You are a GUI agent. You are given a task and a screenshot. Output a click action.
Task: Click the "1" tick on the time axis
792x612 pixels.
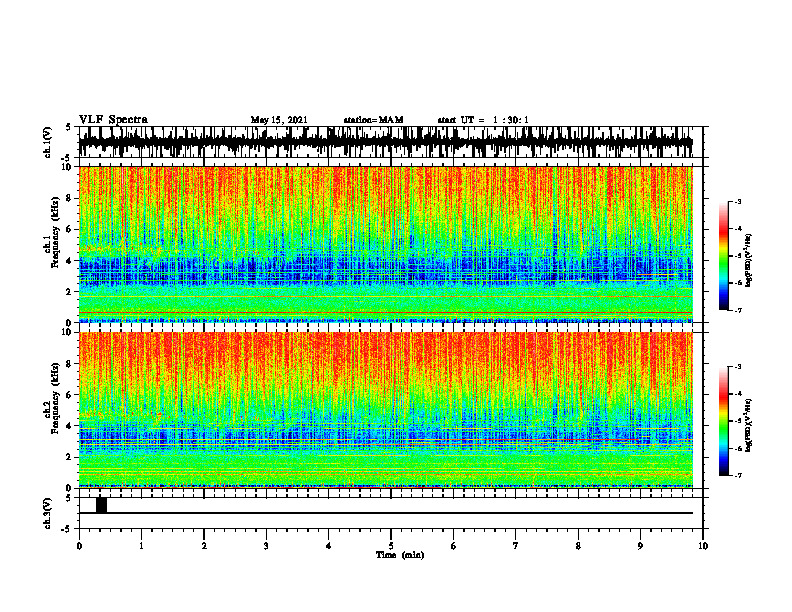pos(141,546)
